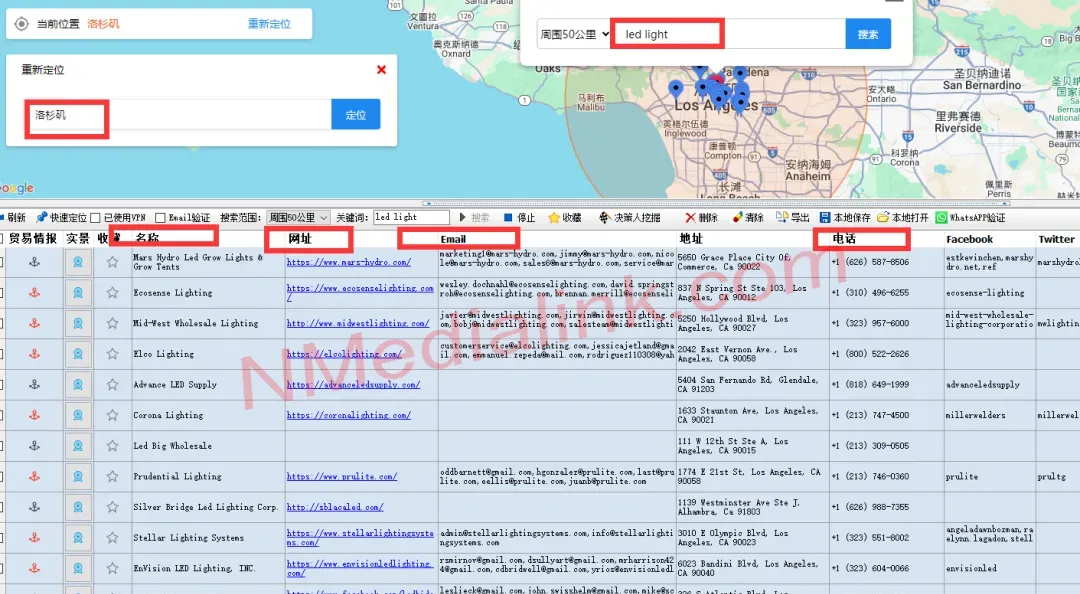
Task: Toggle the 已使用VPN checkbox
Action: point(96,218)
